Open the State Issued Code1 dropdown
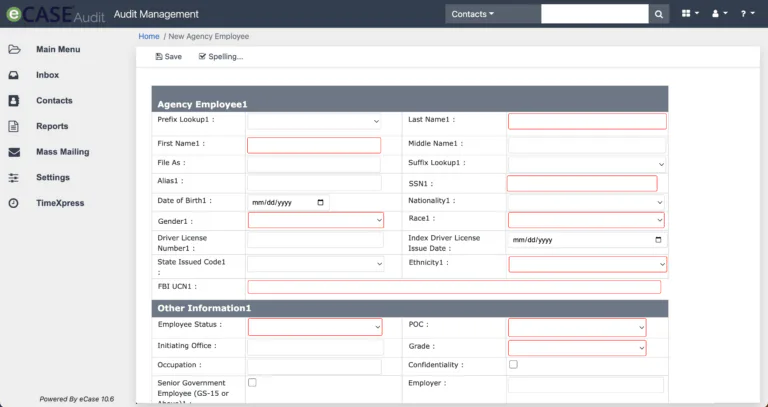Screen dimensions: 768x407 coord(315,264)
